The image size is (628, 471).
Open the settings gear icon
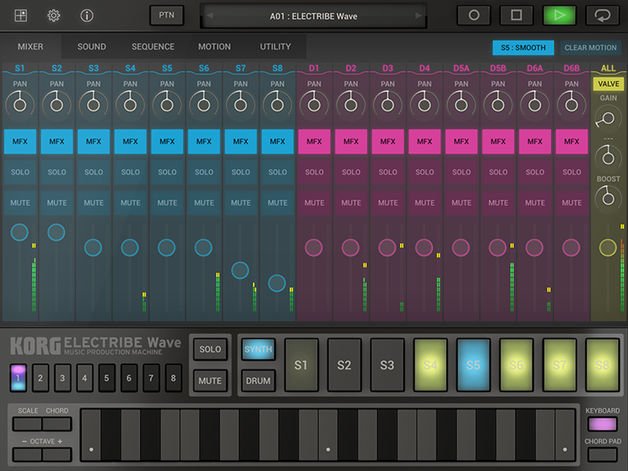(x=54, y=16)
